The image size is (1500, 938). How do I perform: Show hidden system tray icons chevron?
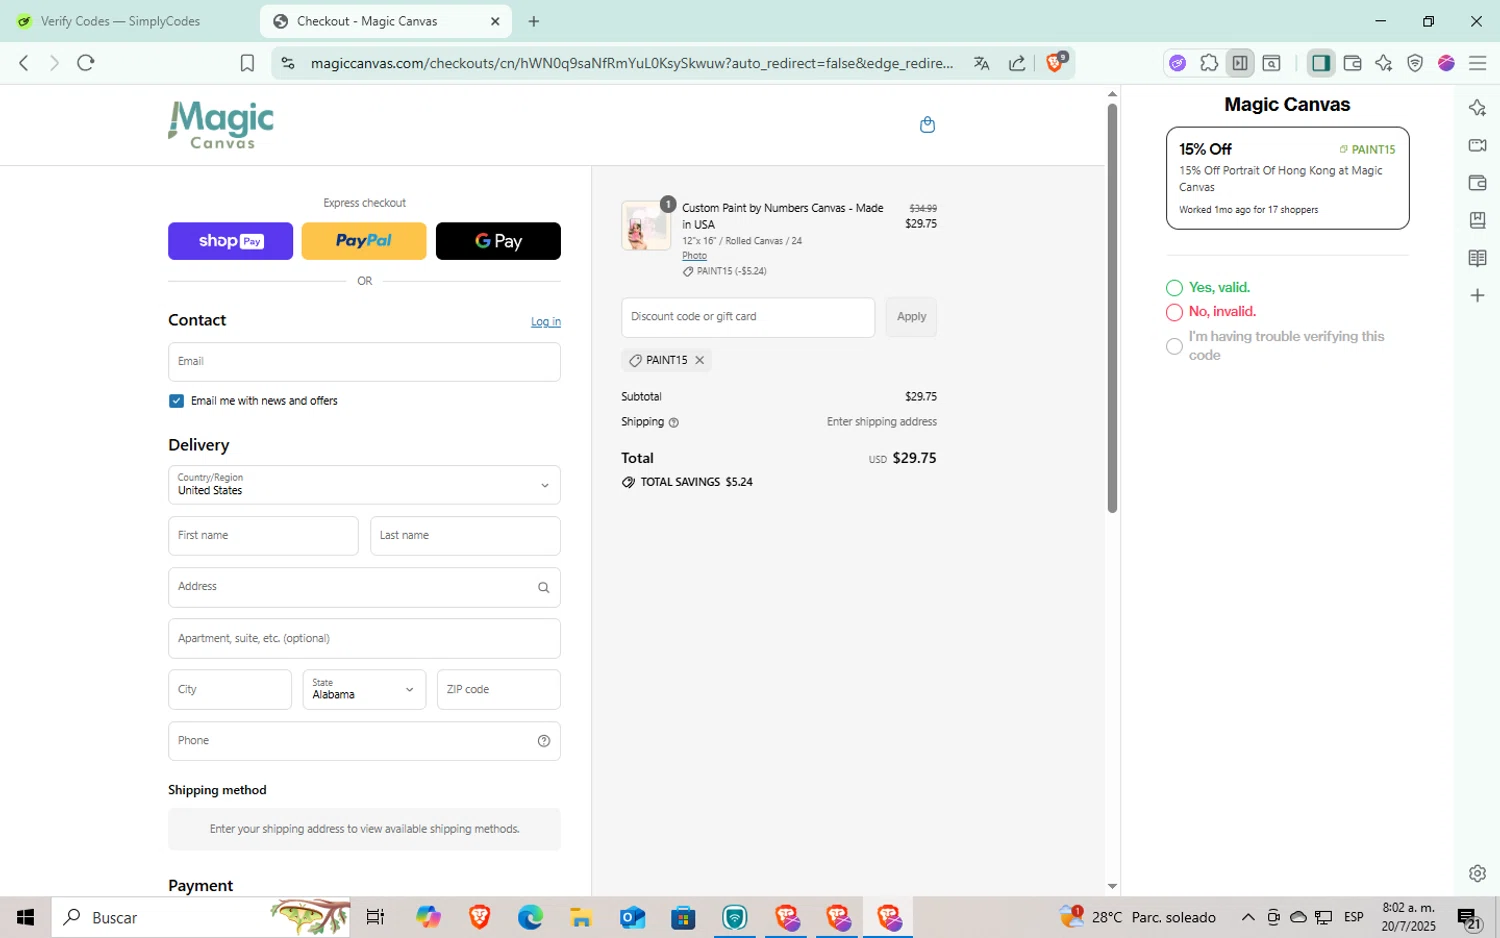1248,917
